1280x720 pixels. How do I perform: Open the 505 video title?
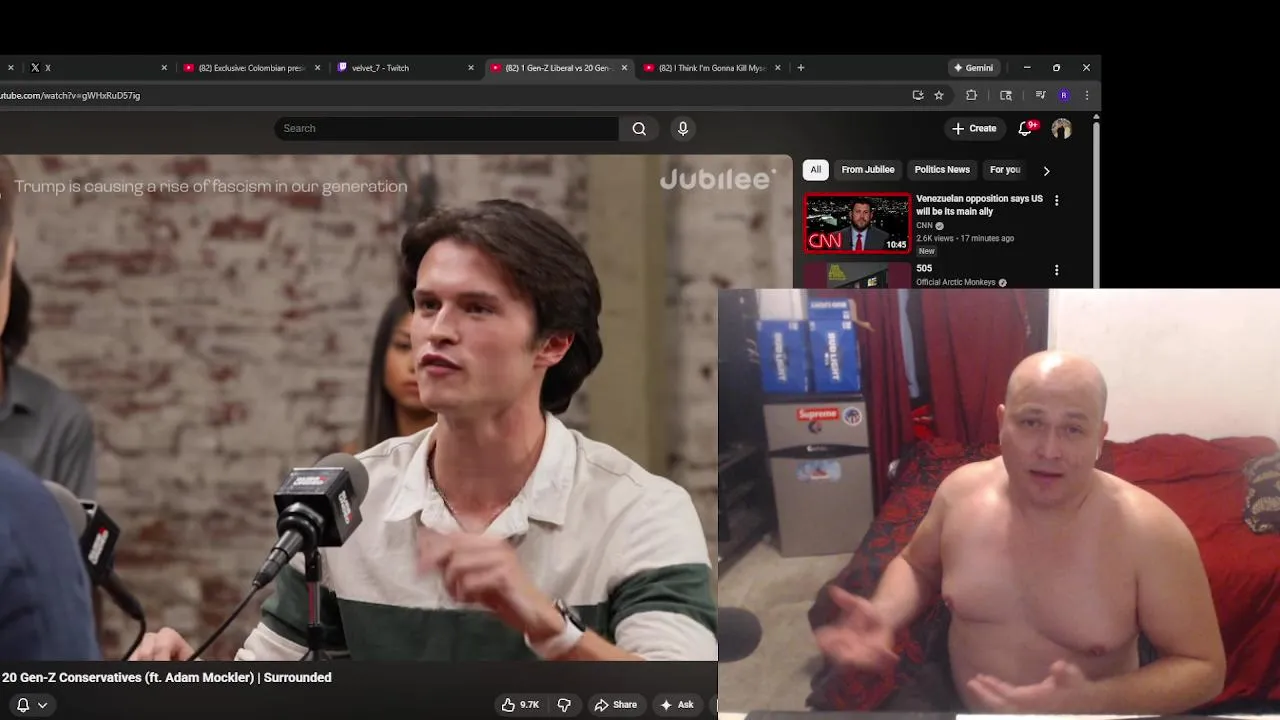924,268
